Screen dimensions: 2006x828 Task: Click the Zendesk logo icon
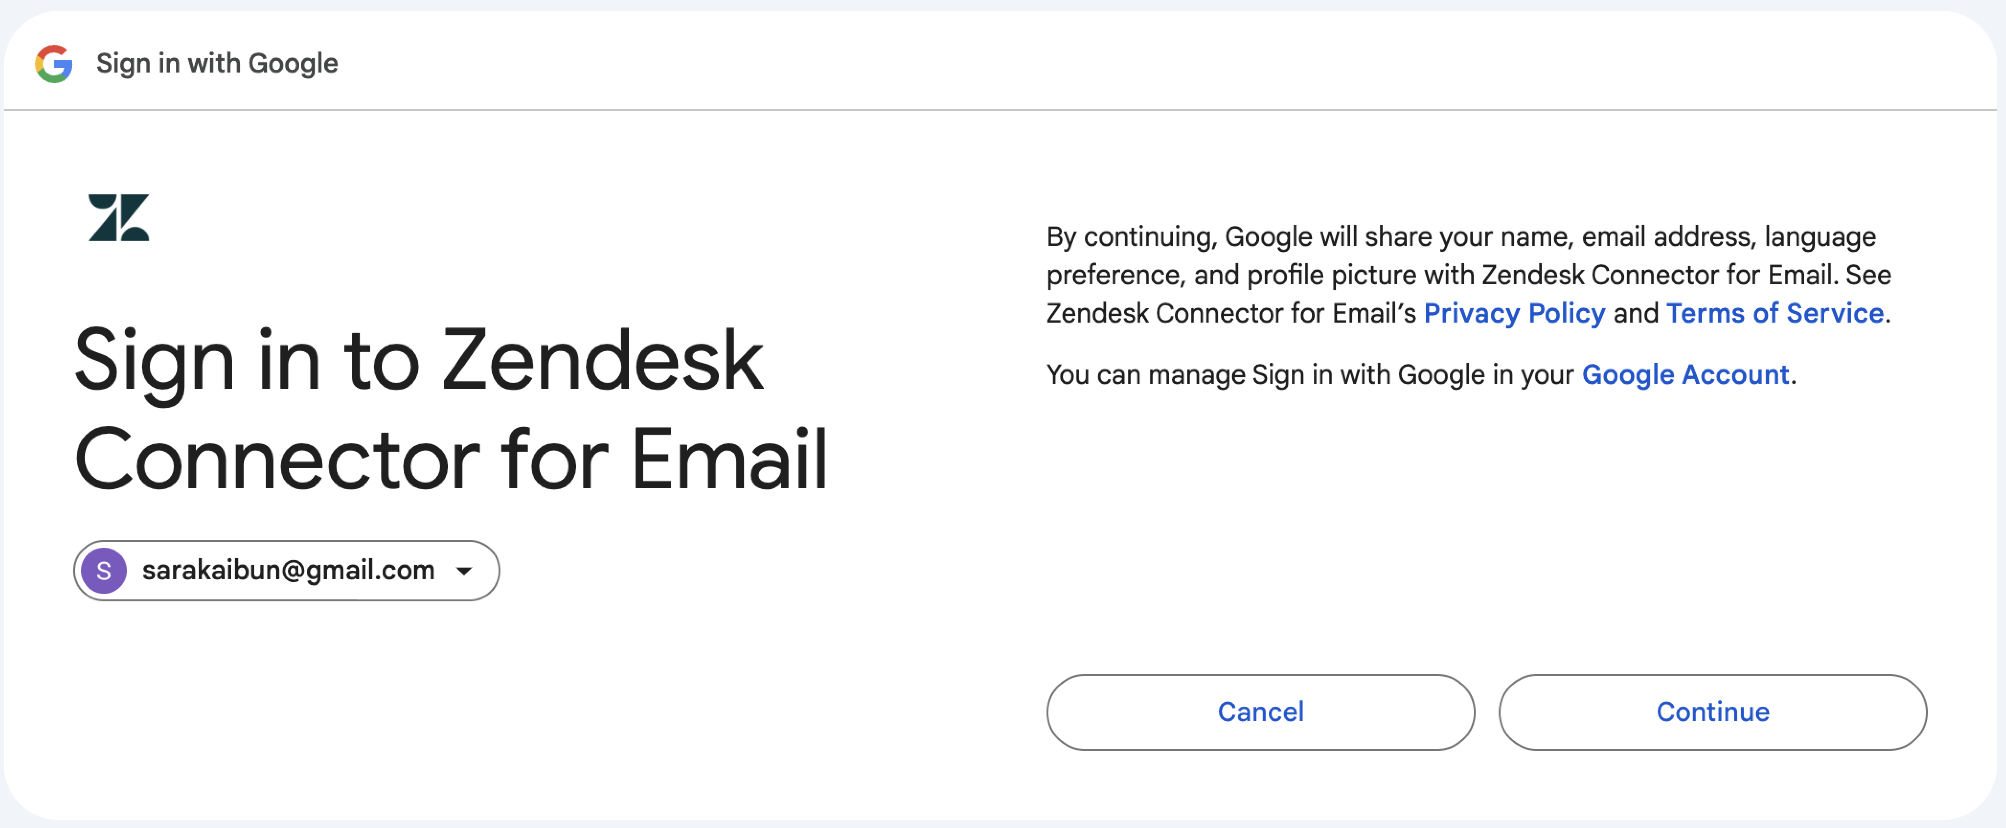119,217
